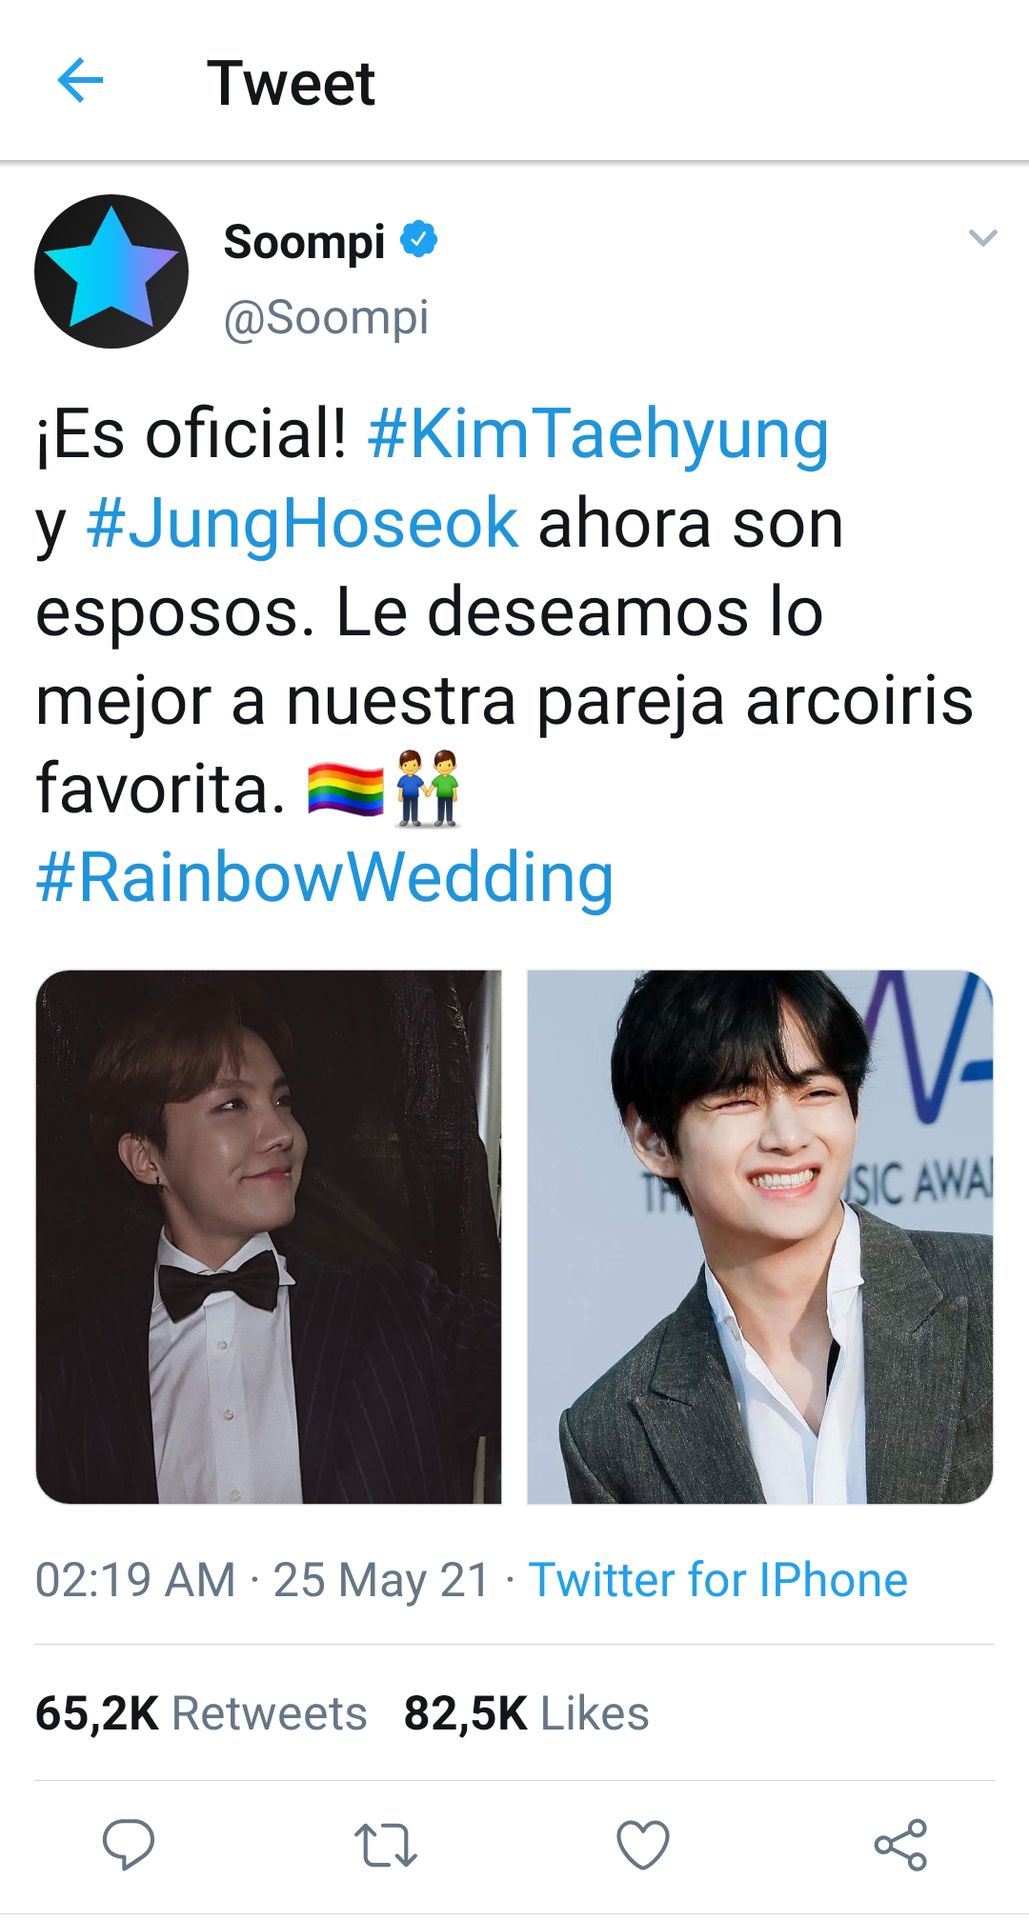1029x1920 pixels.
Task: Click the Twitter for IPhone source link
Action: (718, 1581)
